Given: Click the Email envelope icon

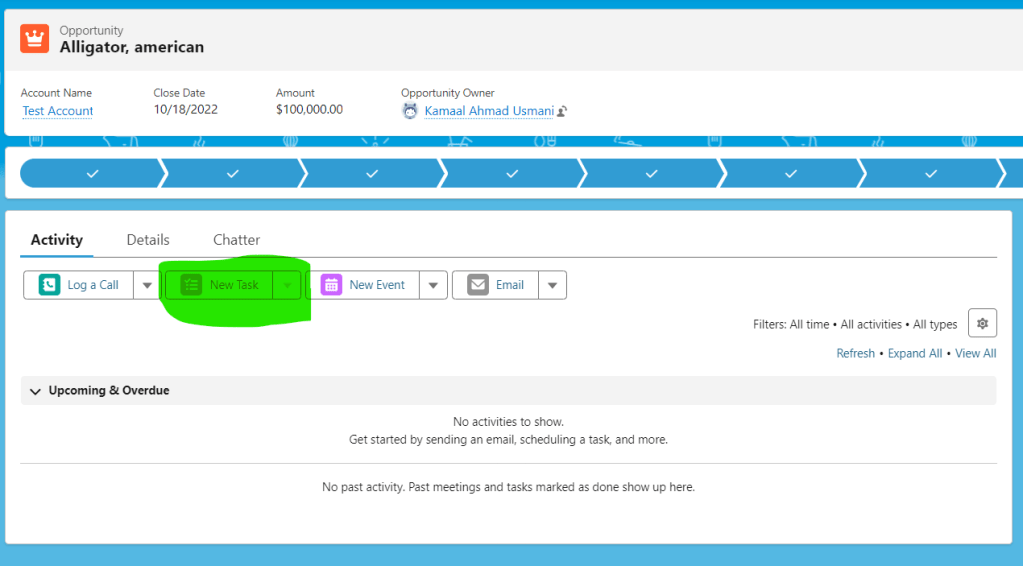Looking at the screenshot, I should click(478, 285).
